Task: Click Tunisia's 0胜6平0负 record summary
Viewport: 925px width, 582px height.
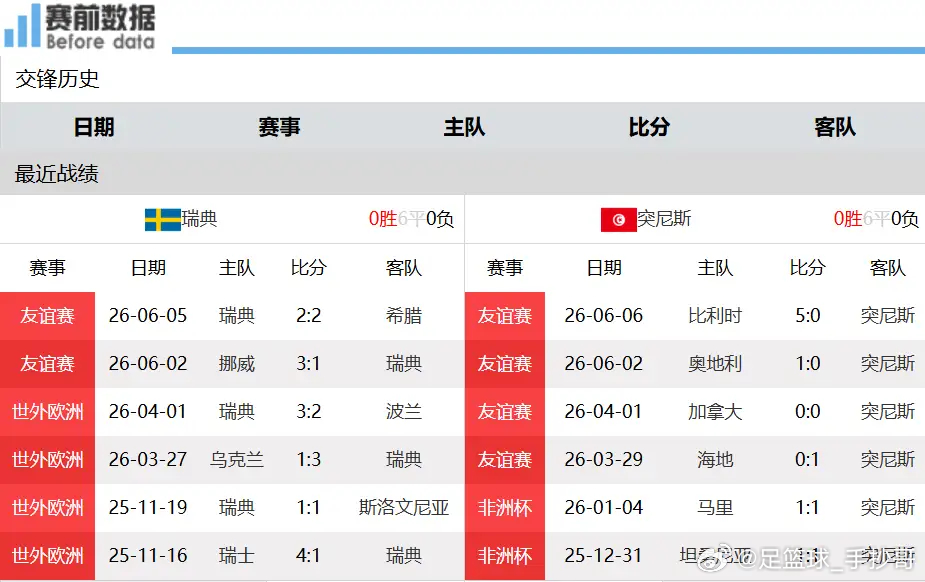Action: (876, 219)
